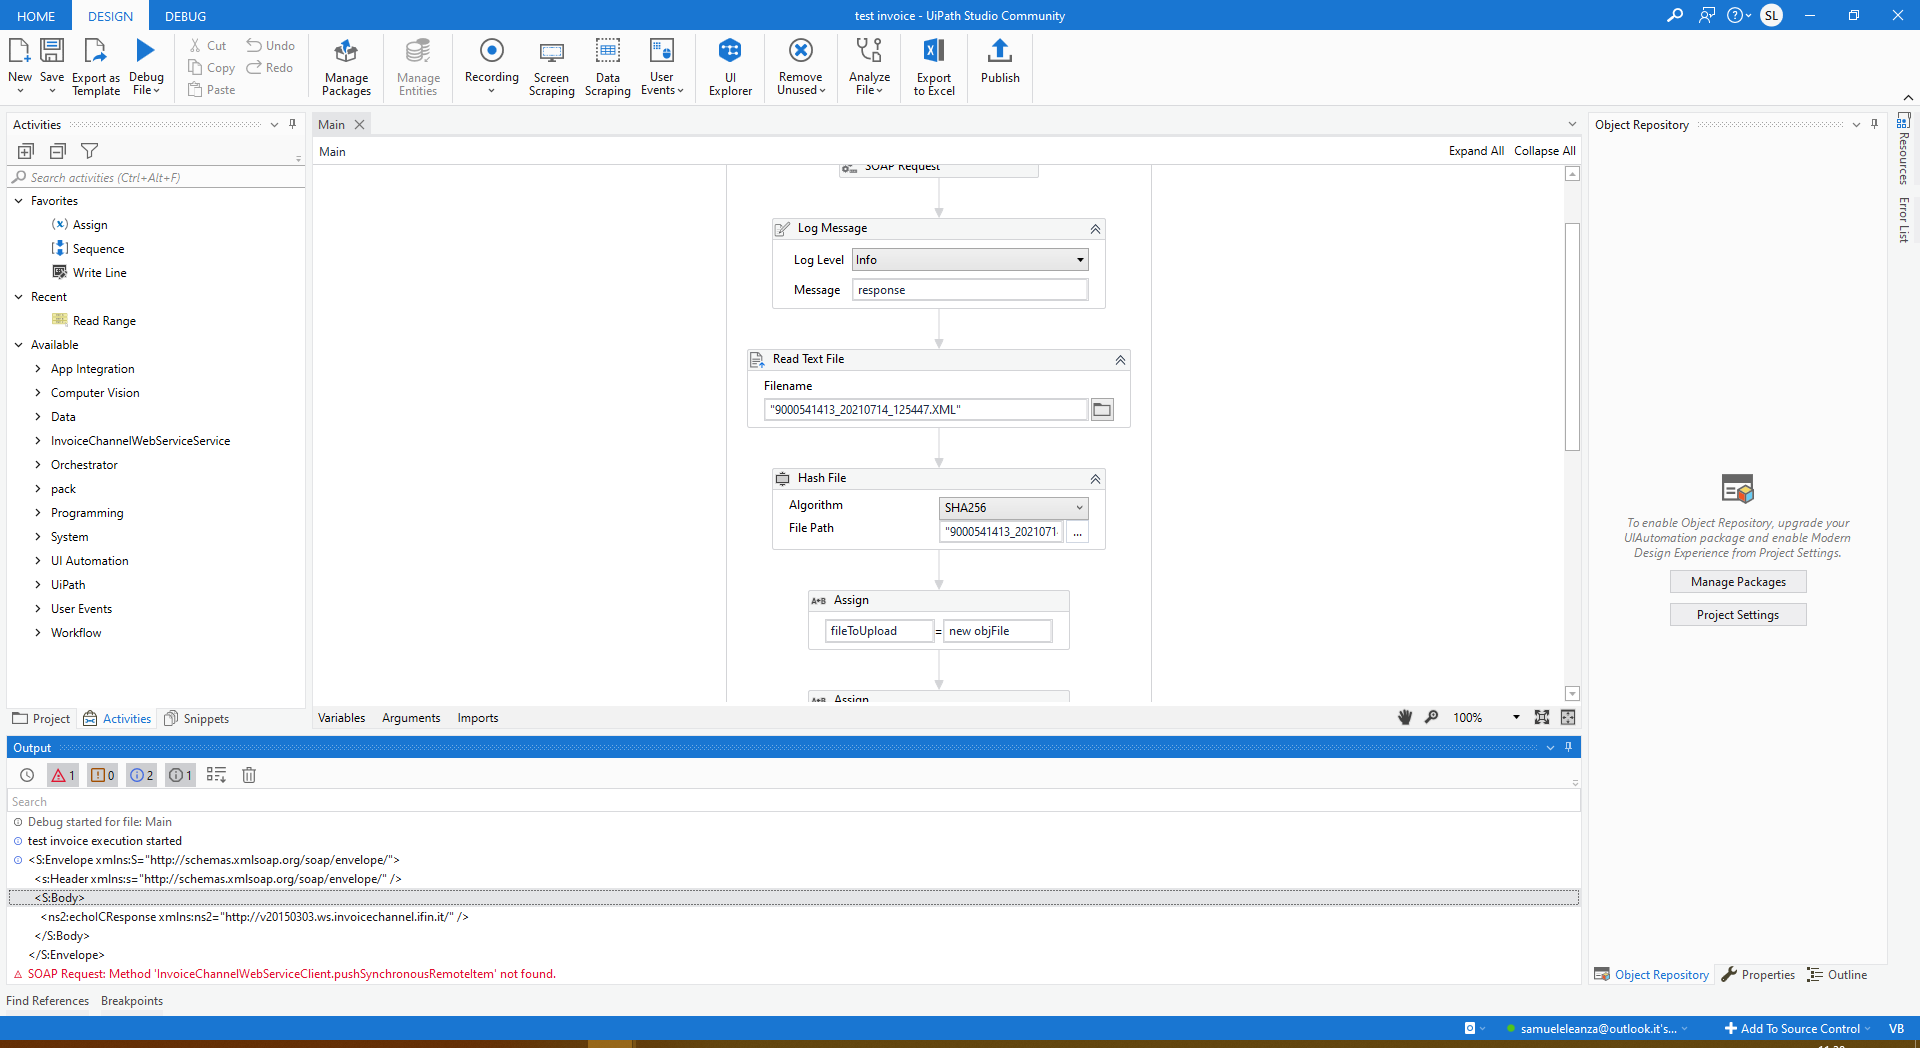The width and height of the screenshot is (1928, 1048).
Task: Open UI Explorer
Action: pos(730,66)
